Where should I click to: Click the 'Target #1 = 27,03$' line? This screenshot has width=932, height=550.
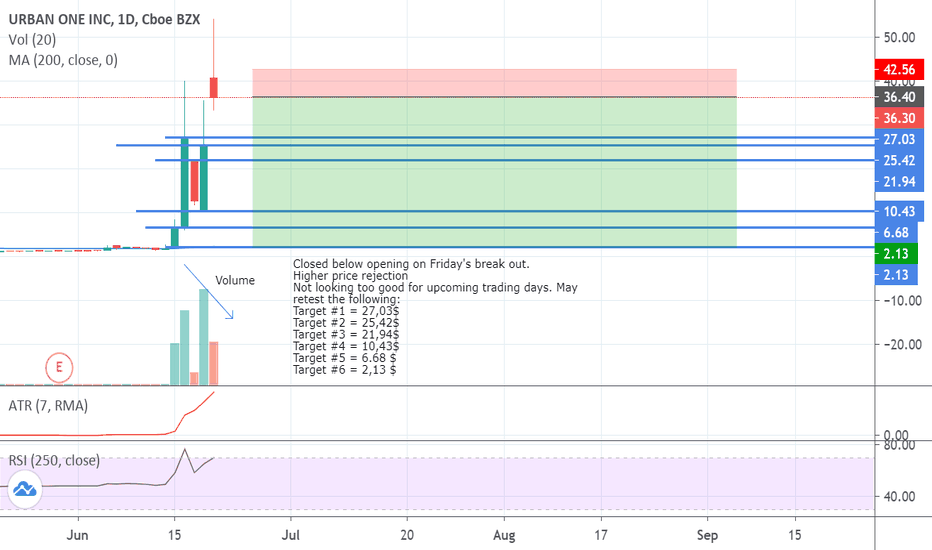[346, 311]
